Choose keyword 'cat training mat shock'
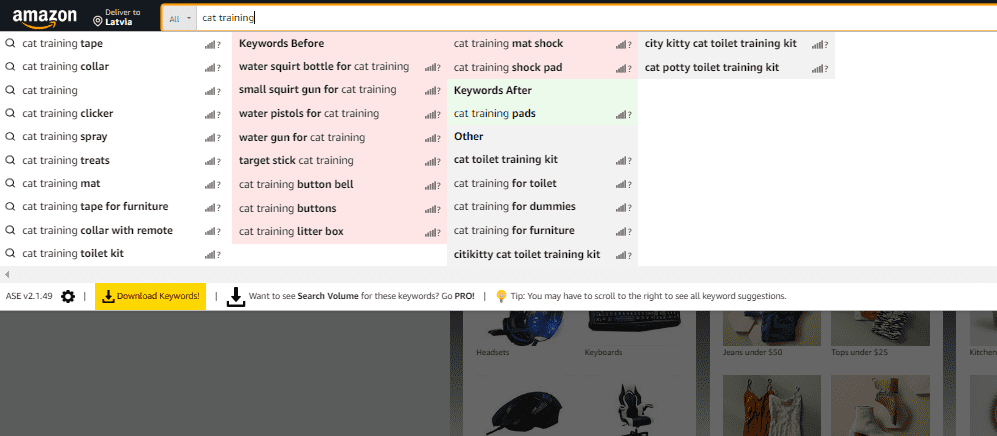The width and height of the screenshot is (997, 436). [508, 44]
